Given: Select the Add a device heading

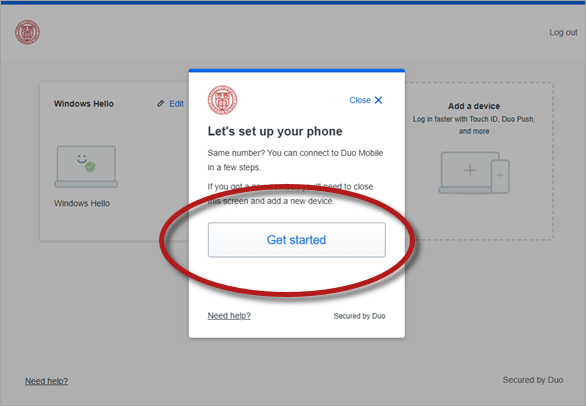Looking at the screenshot, I should click(x=474, y=106).
